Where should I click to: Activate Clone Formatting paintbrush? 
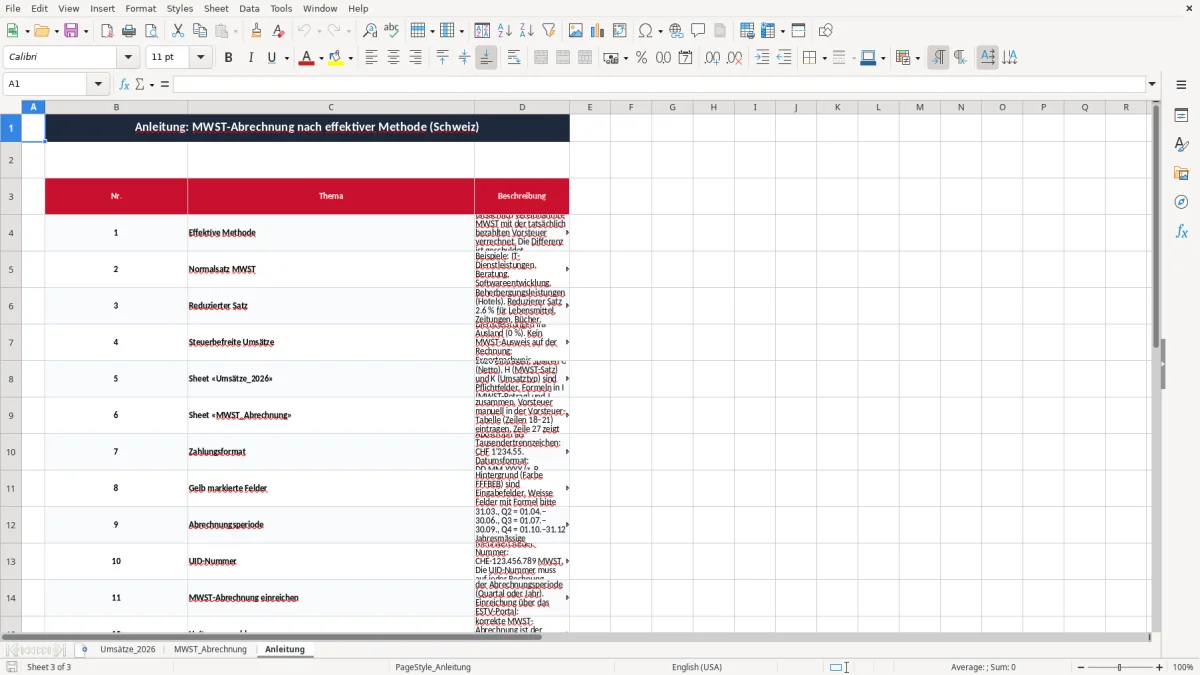tap(256, 31)
